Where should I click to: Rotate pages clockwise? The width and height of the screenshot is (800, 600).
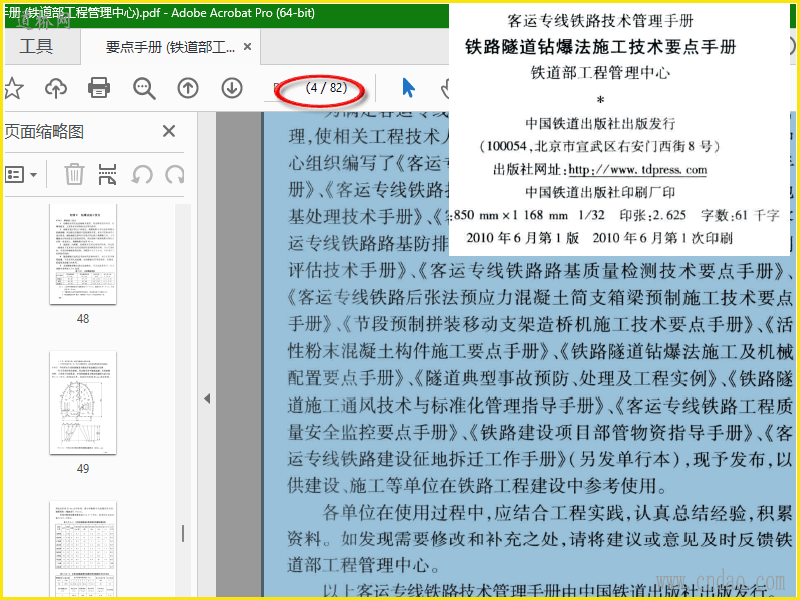[175, 174]
